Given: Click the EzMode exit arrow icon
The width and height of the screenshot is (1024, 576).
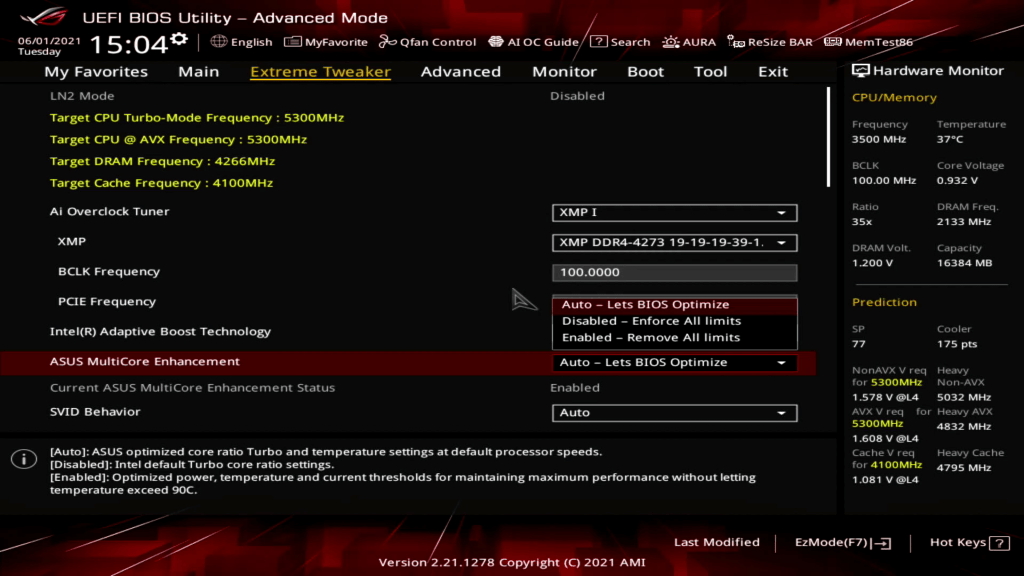Looking at the screenshot, I should click(x=883, y=543).
